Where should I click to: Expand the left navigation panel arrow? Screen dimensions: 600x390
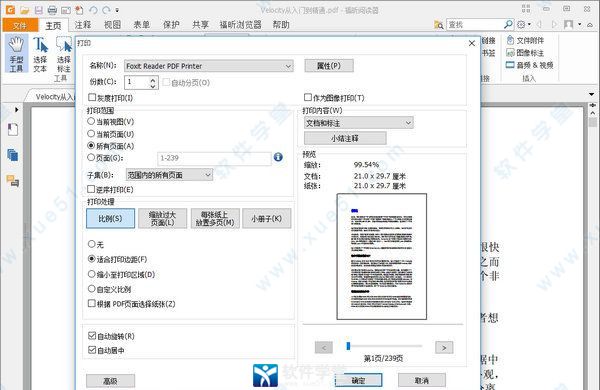tap(16, 110)
